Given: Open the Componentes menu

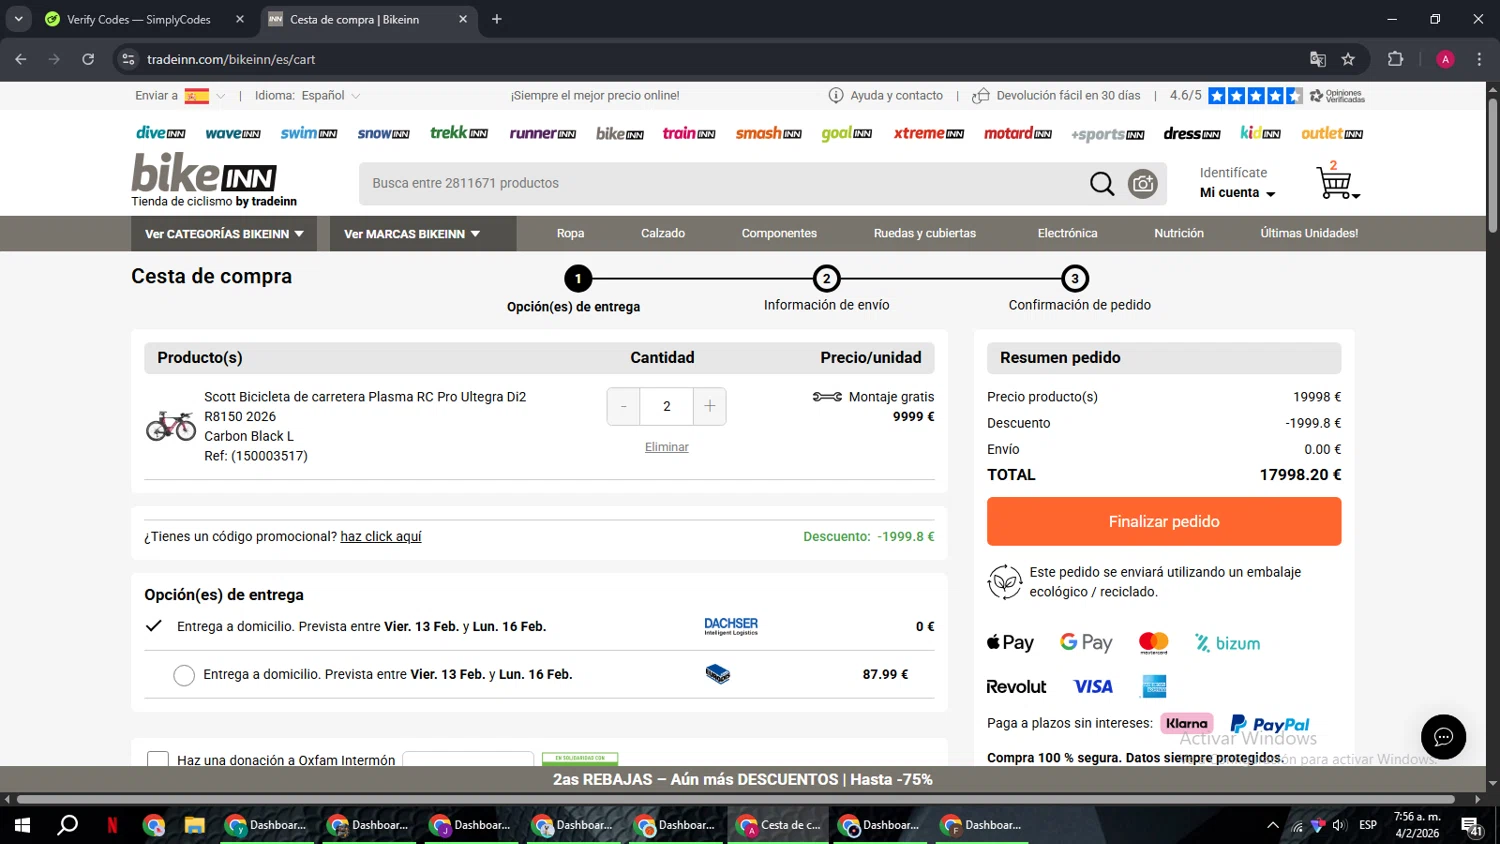Looking at the screenshot, I should pyautogui.click(x=779, y=233).
